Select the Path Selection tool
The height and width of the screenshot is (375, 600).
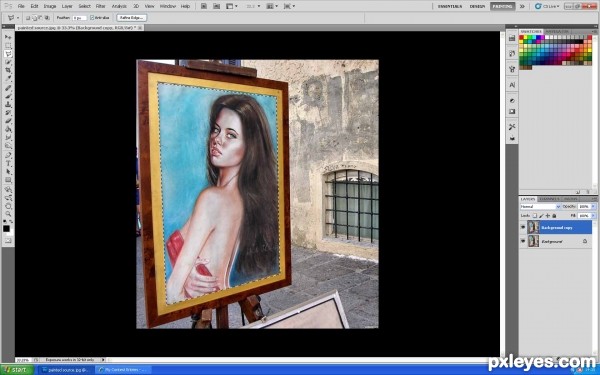(8, 172)
